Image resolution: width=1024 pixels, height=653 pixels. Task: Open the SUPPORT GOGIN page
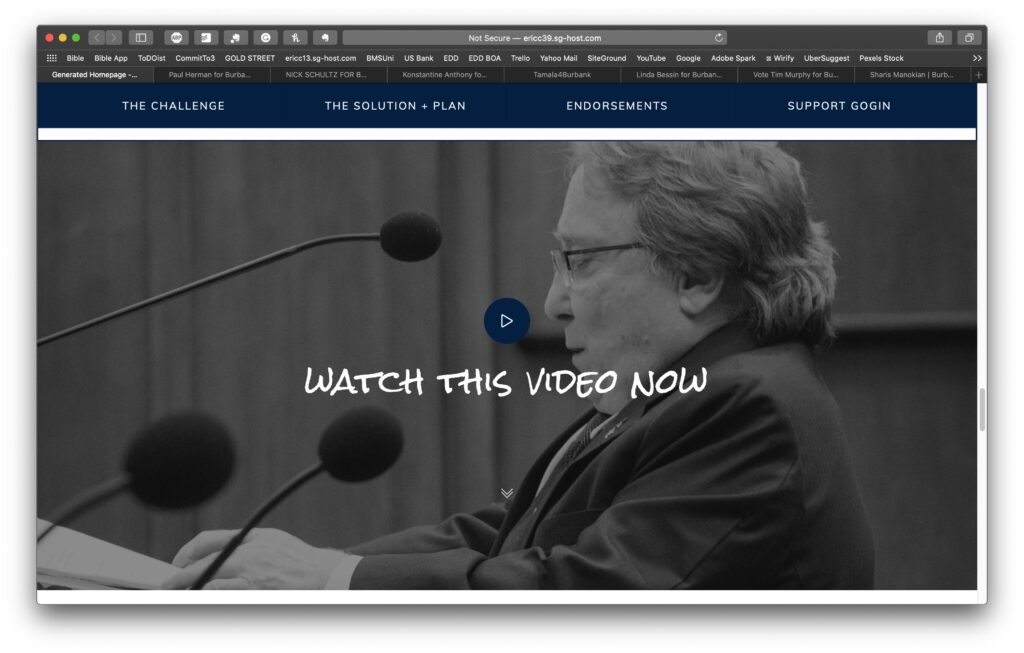[x=838, y=106]
